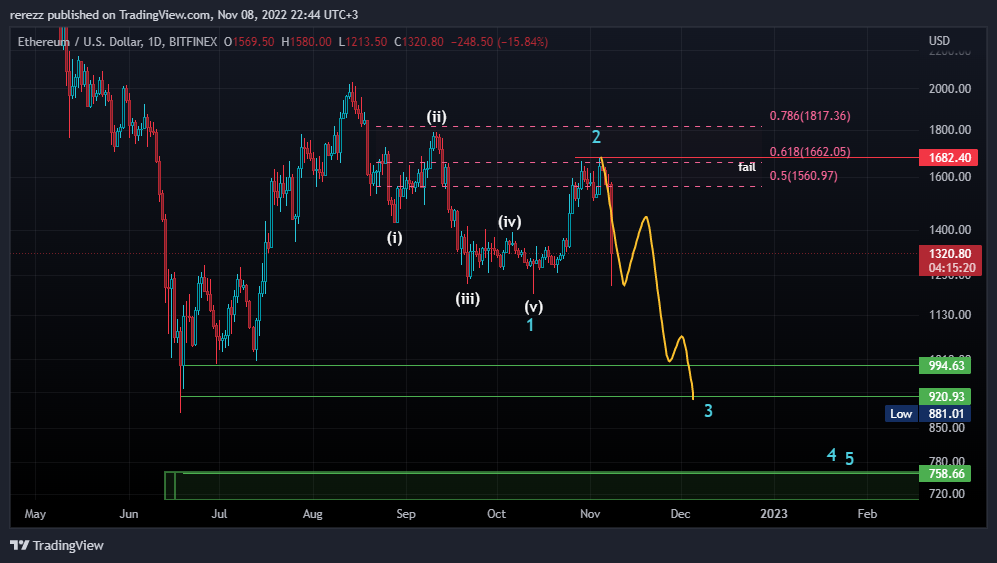997x563 pixels.
Task: Click the white 'fail' annotation text
Action: coord(746,167)
